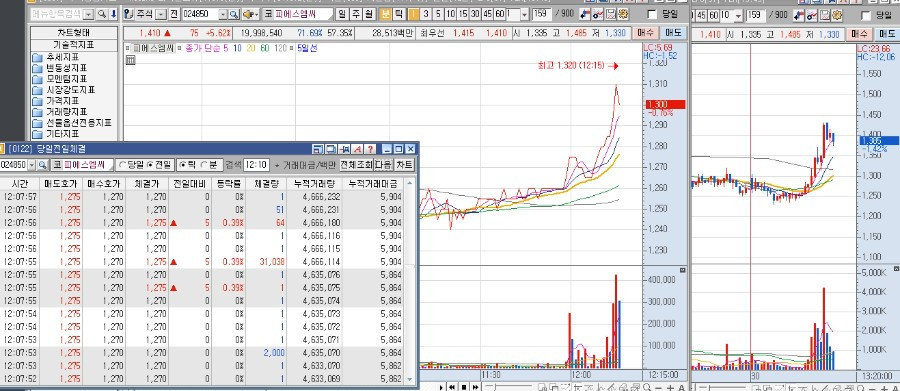This screenshot has height=391, width=900.
Task: Click the stock code search magnifier icon
Action: click(235, 14)
